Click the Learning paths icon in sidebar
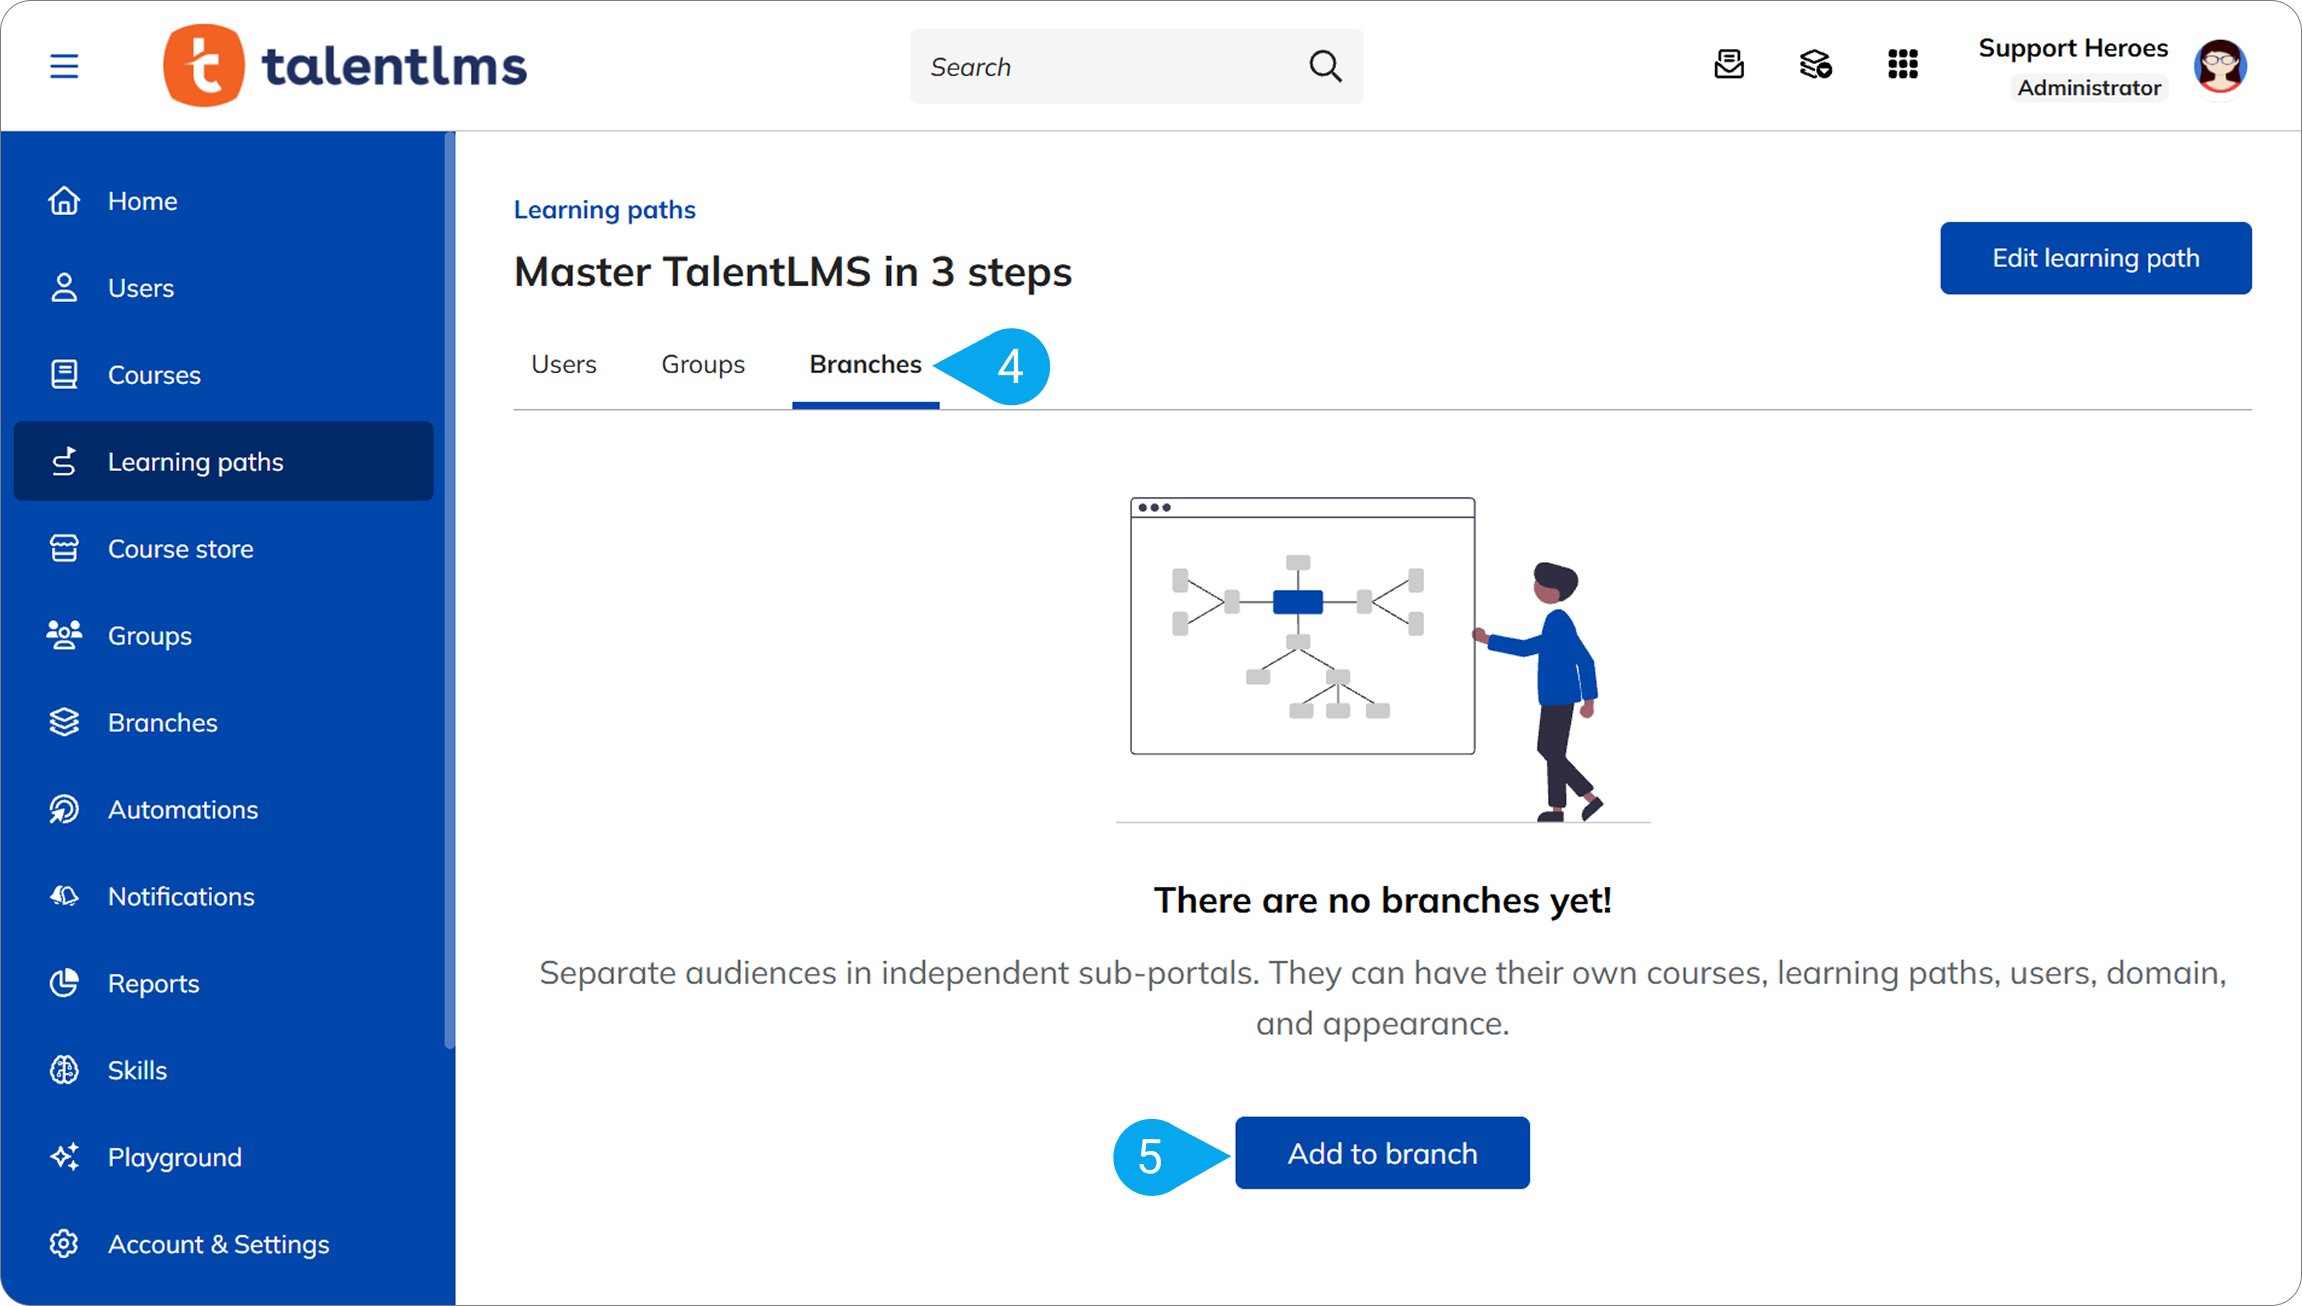Image resolution: width=2302 pixels, height=1306 pixels. pos(64,461)
